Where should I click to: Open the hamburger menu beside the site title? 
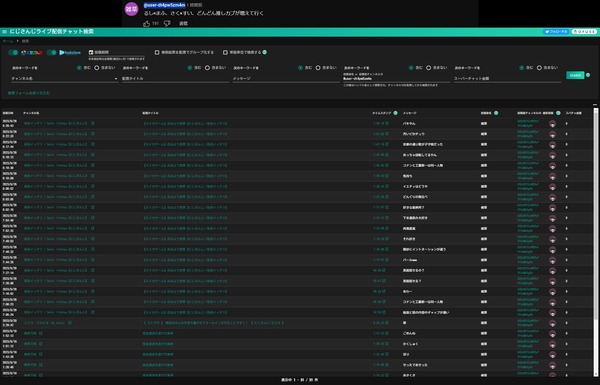(x=4, y=31)
